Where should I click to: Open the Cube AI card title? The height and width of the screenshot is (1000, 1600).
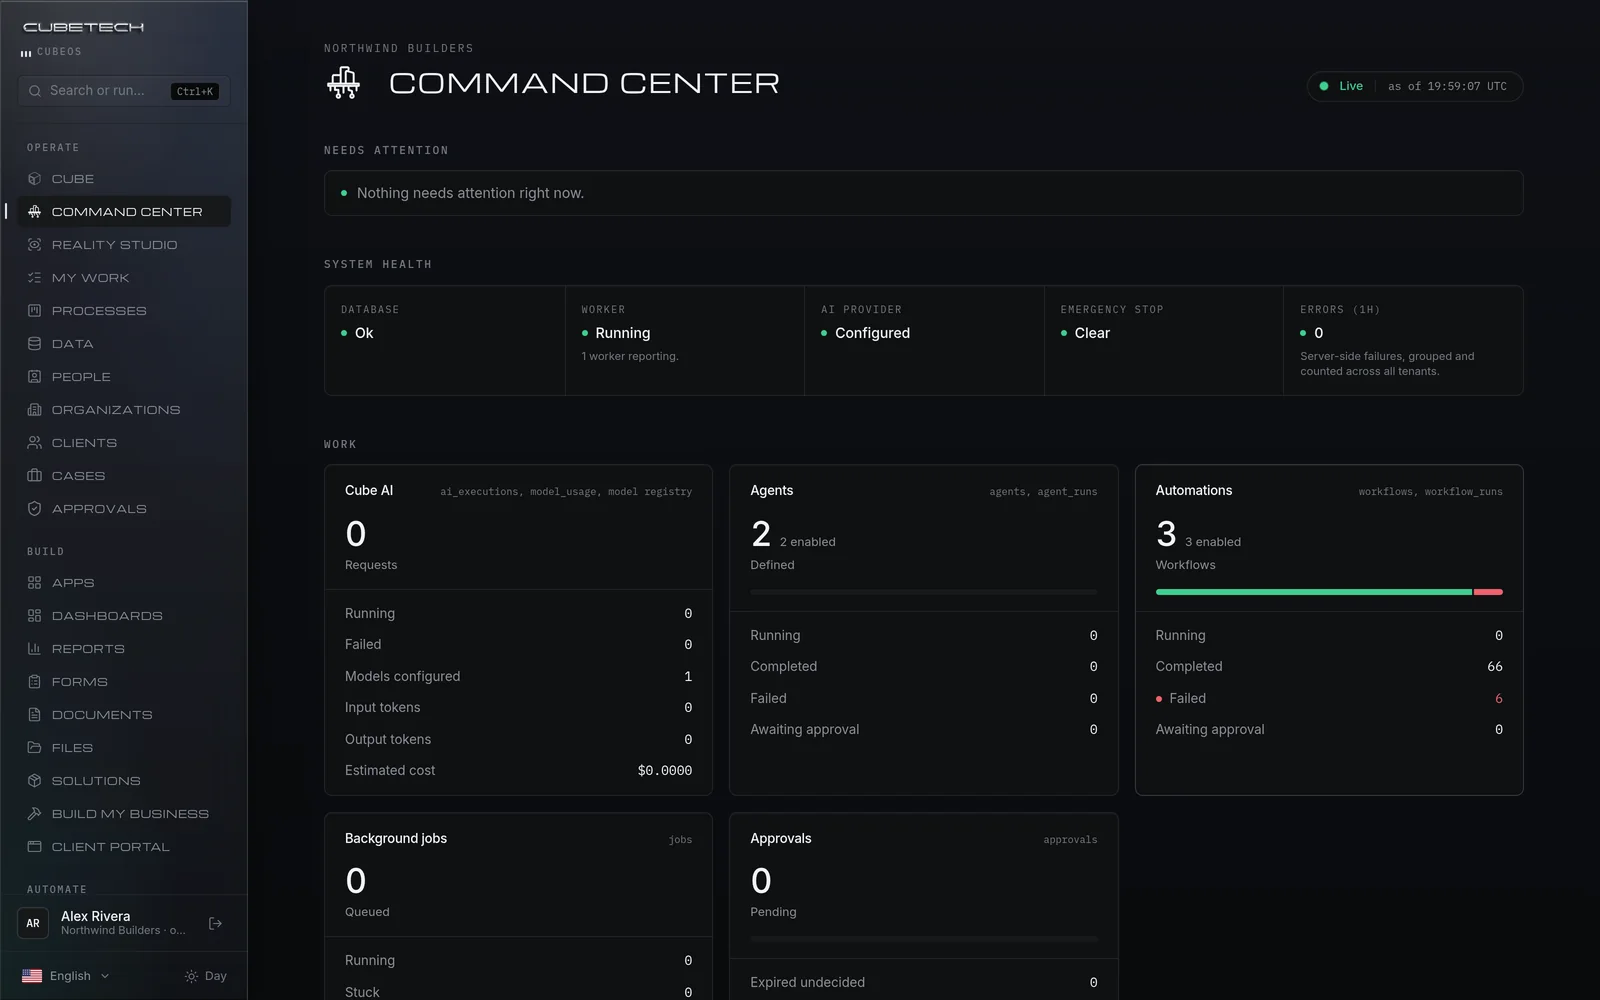pyautogui.click(x=369, y=490)
